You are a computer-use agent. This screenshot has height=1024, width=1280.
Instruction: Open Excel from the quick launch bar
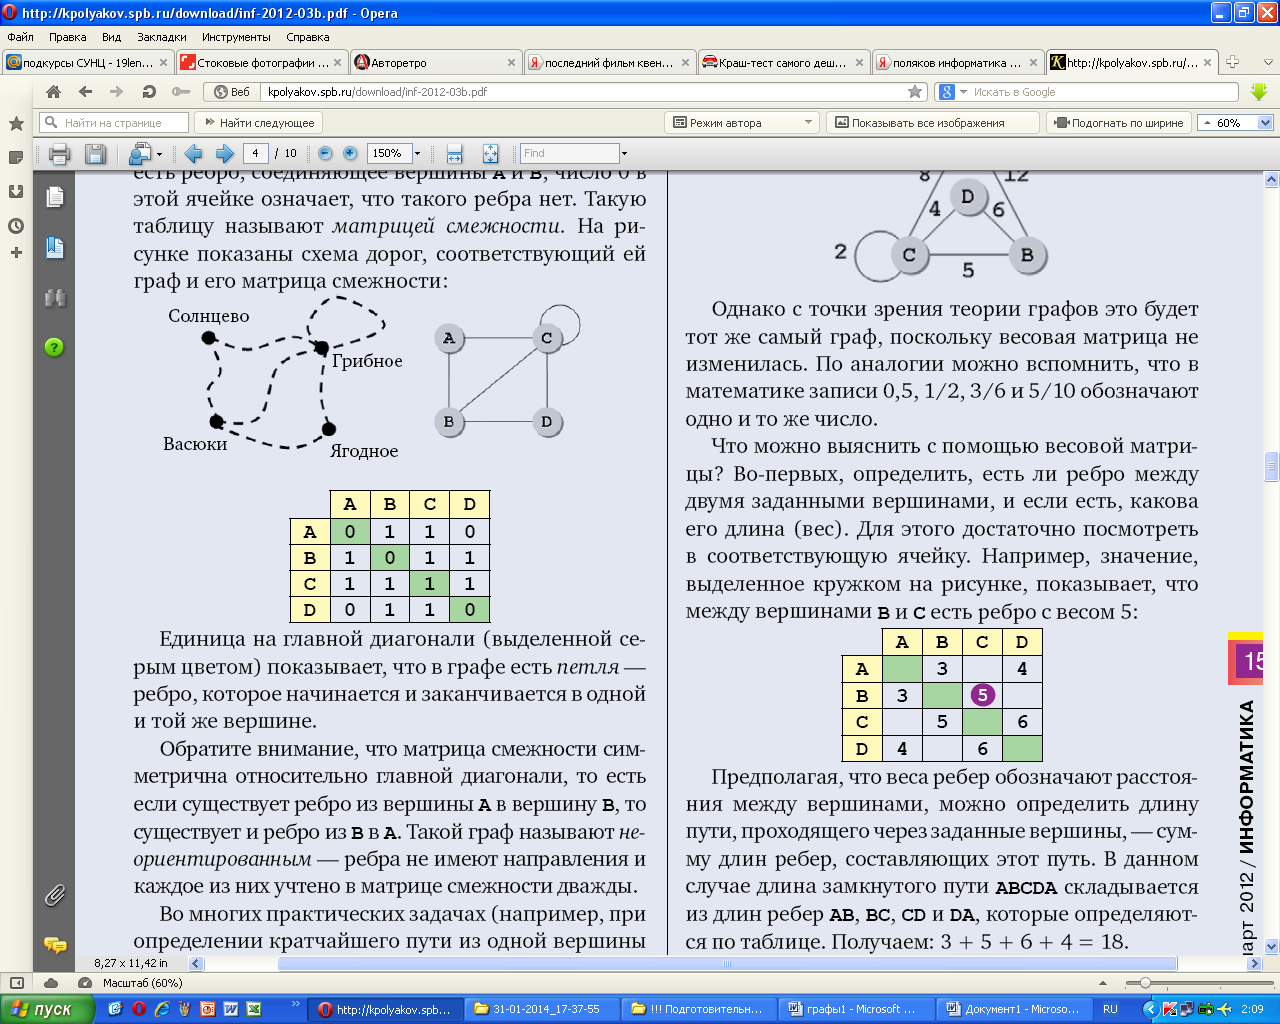click(254, 1009)
